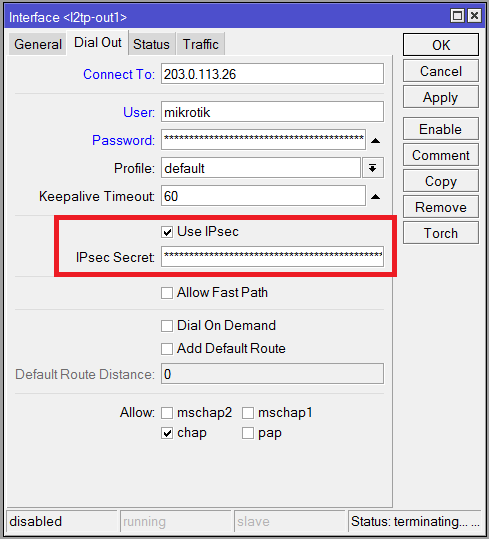The height and width of the screenshot is (539, 489).
Task: Enable Dial On Demand option
Action: click(167, 326)
